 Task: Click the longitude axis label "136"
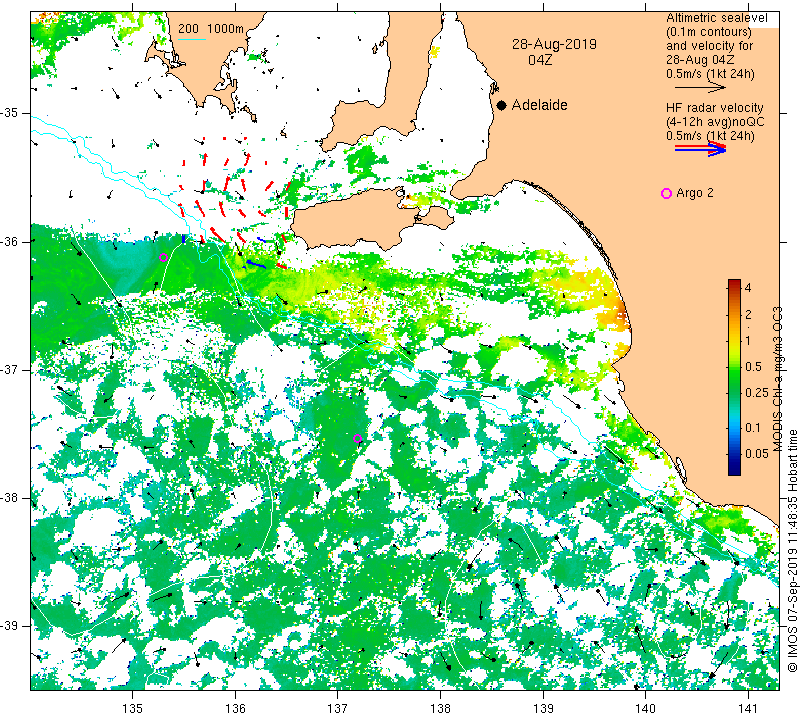click(235, 708)
